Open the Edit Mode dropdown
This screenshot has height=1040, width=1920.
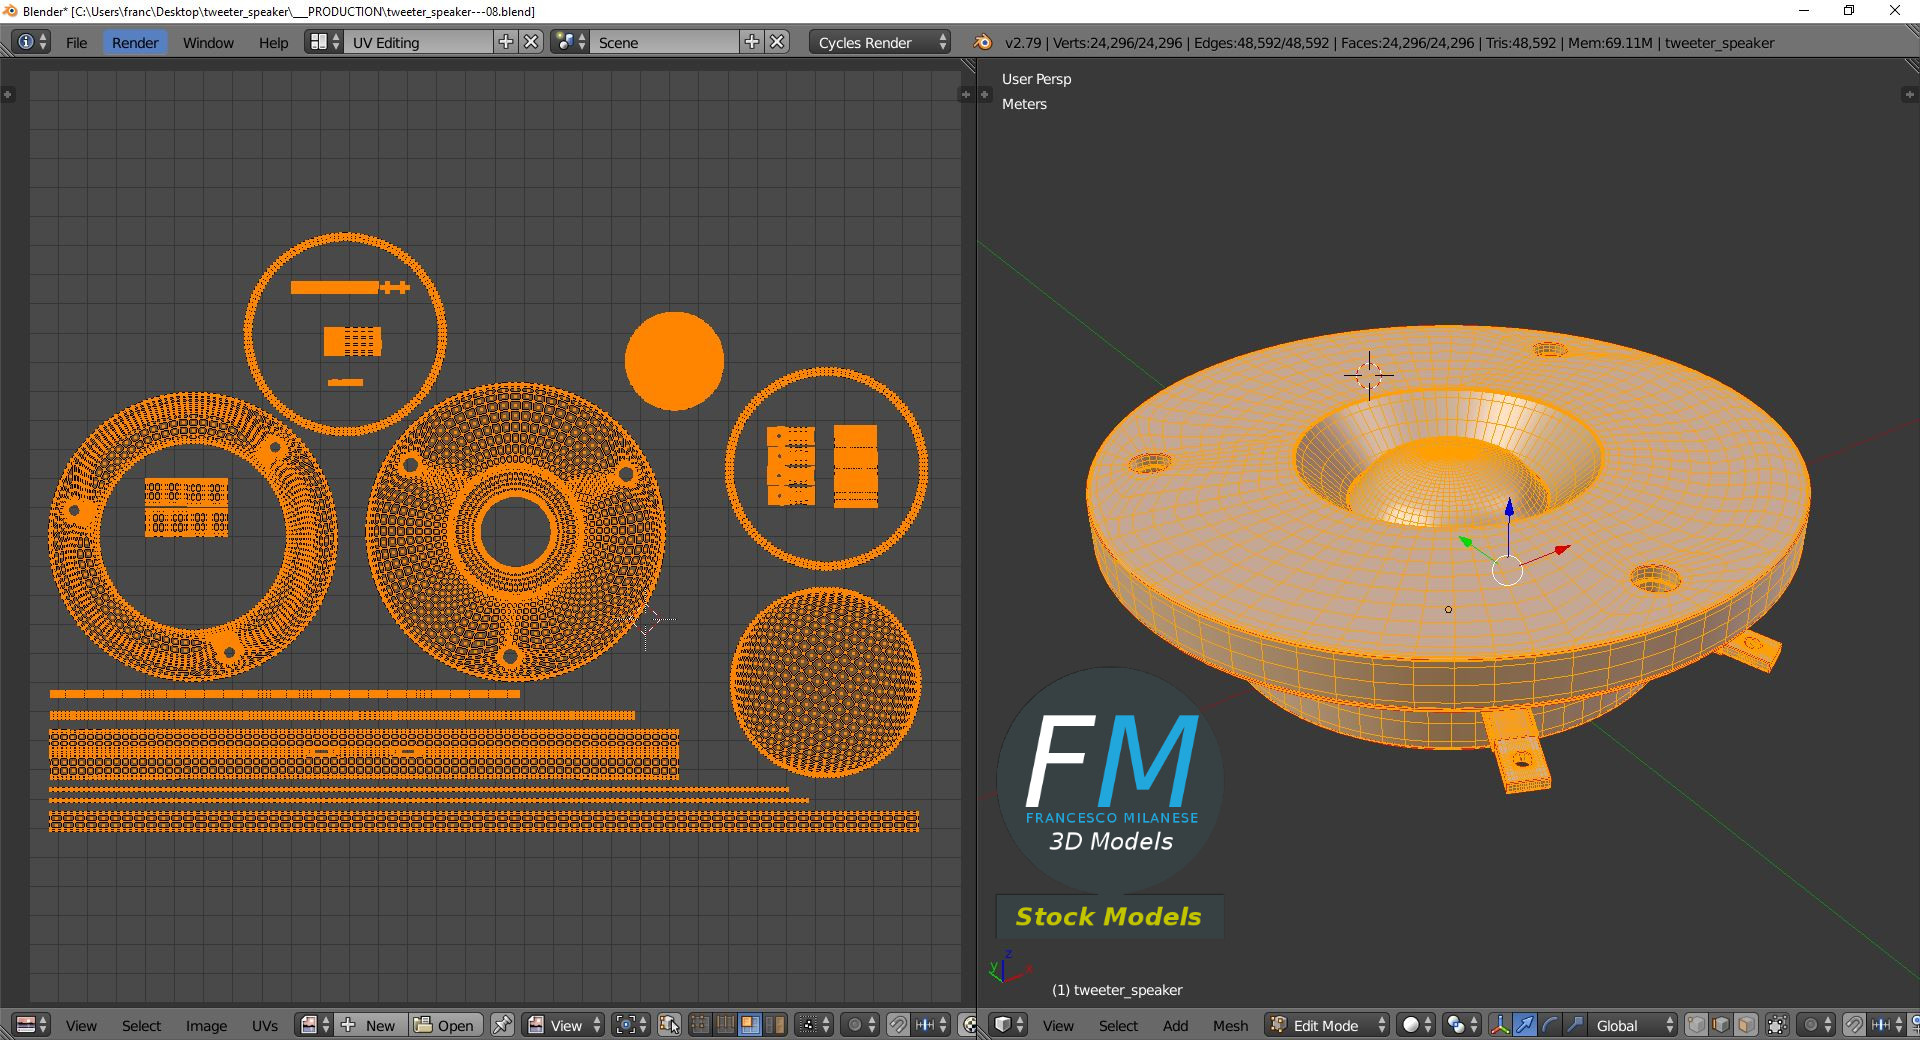(x=1327, y=1025)
